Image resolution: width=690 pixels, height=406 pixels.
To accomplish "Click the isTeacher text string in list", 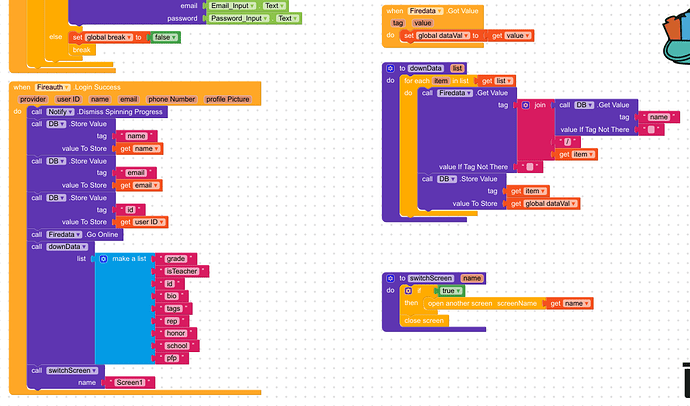I will point(182,271).
